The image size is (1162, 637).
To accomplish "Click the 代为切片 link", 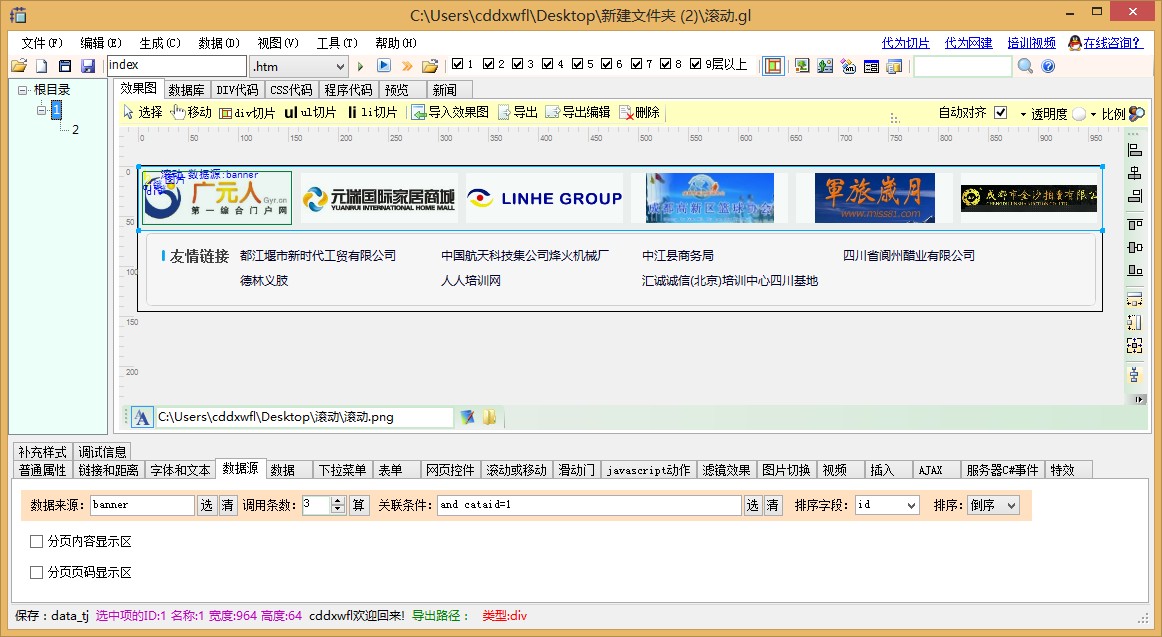I will tap(906, 43).
